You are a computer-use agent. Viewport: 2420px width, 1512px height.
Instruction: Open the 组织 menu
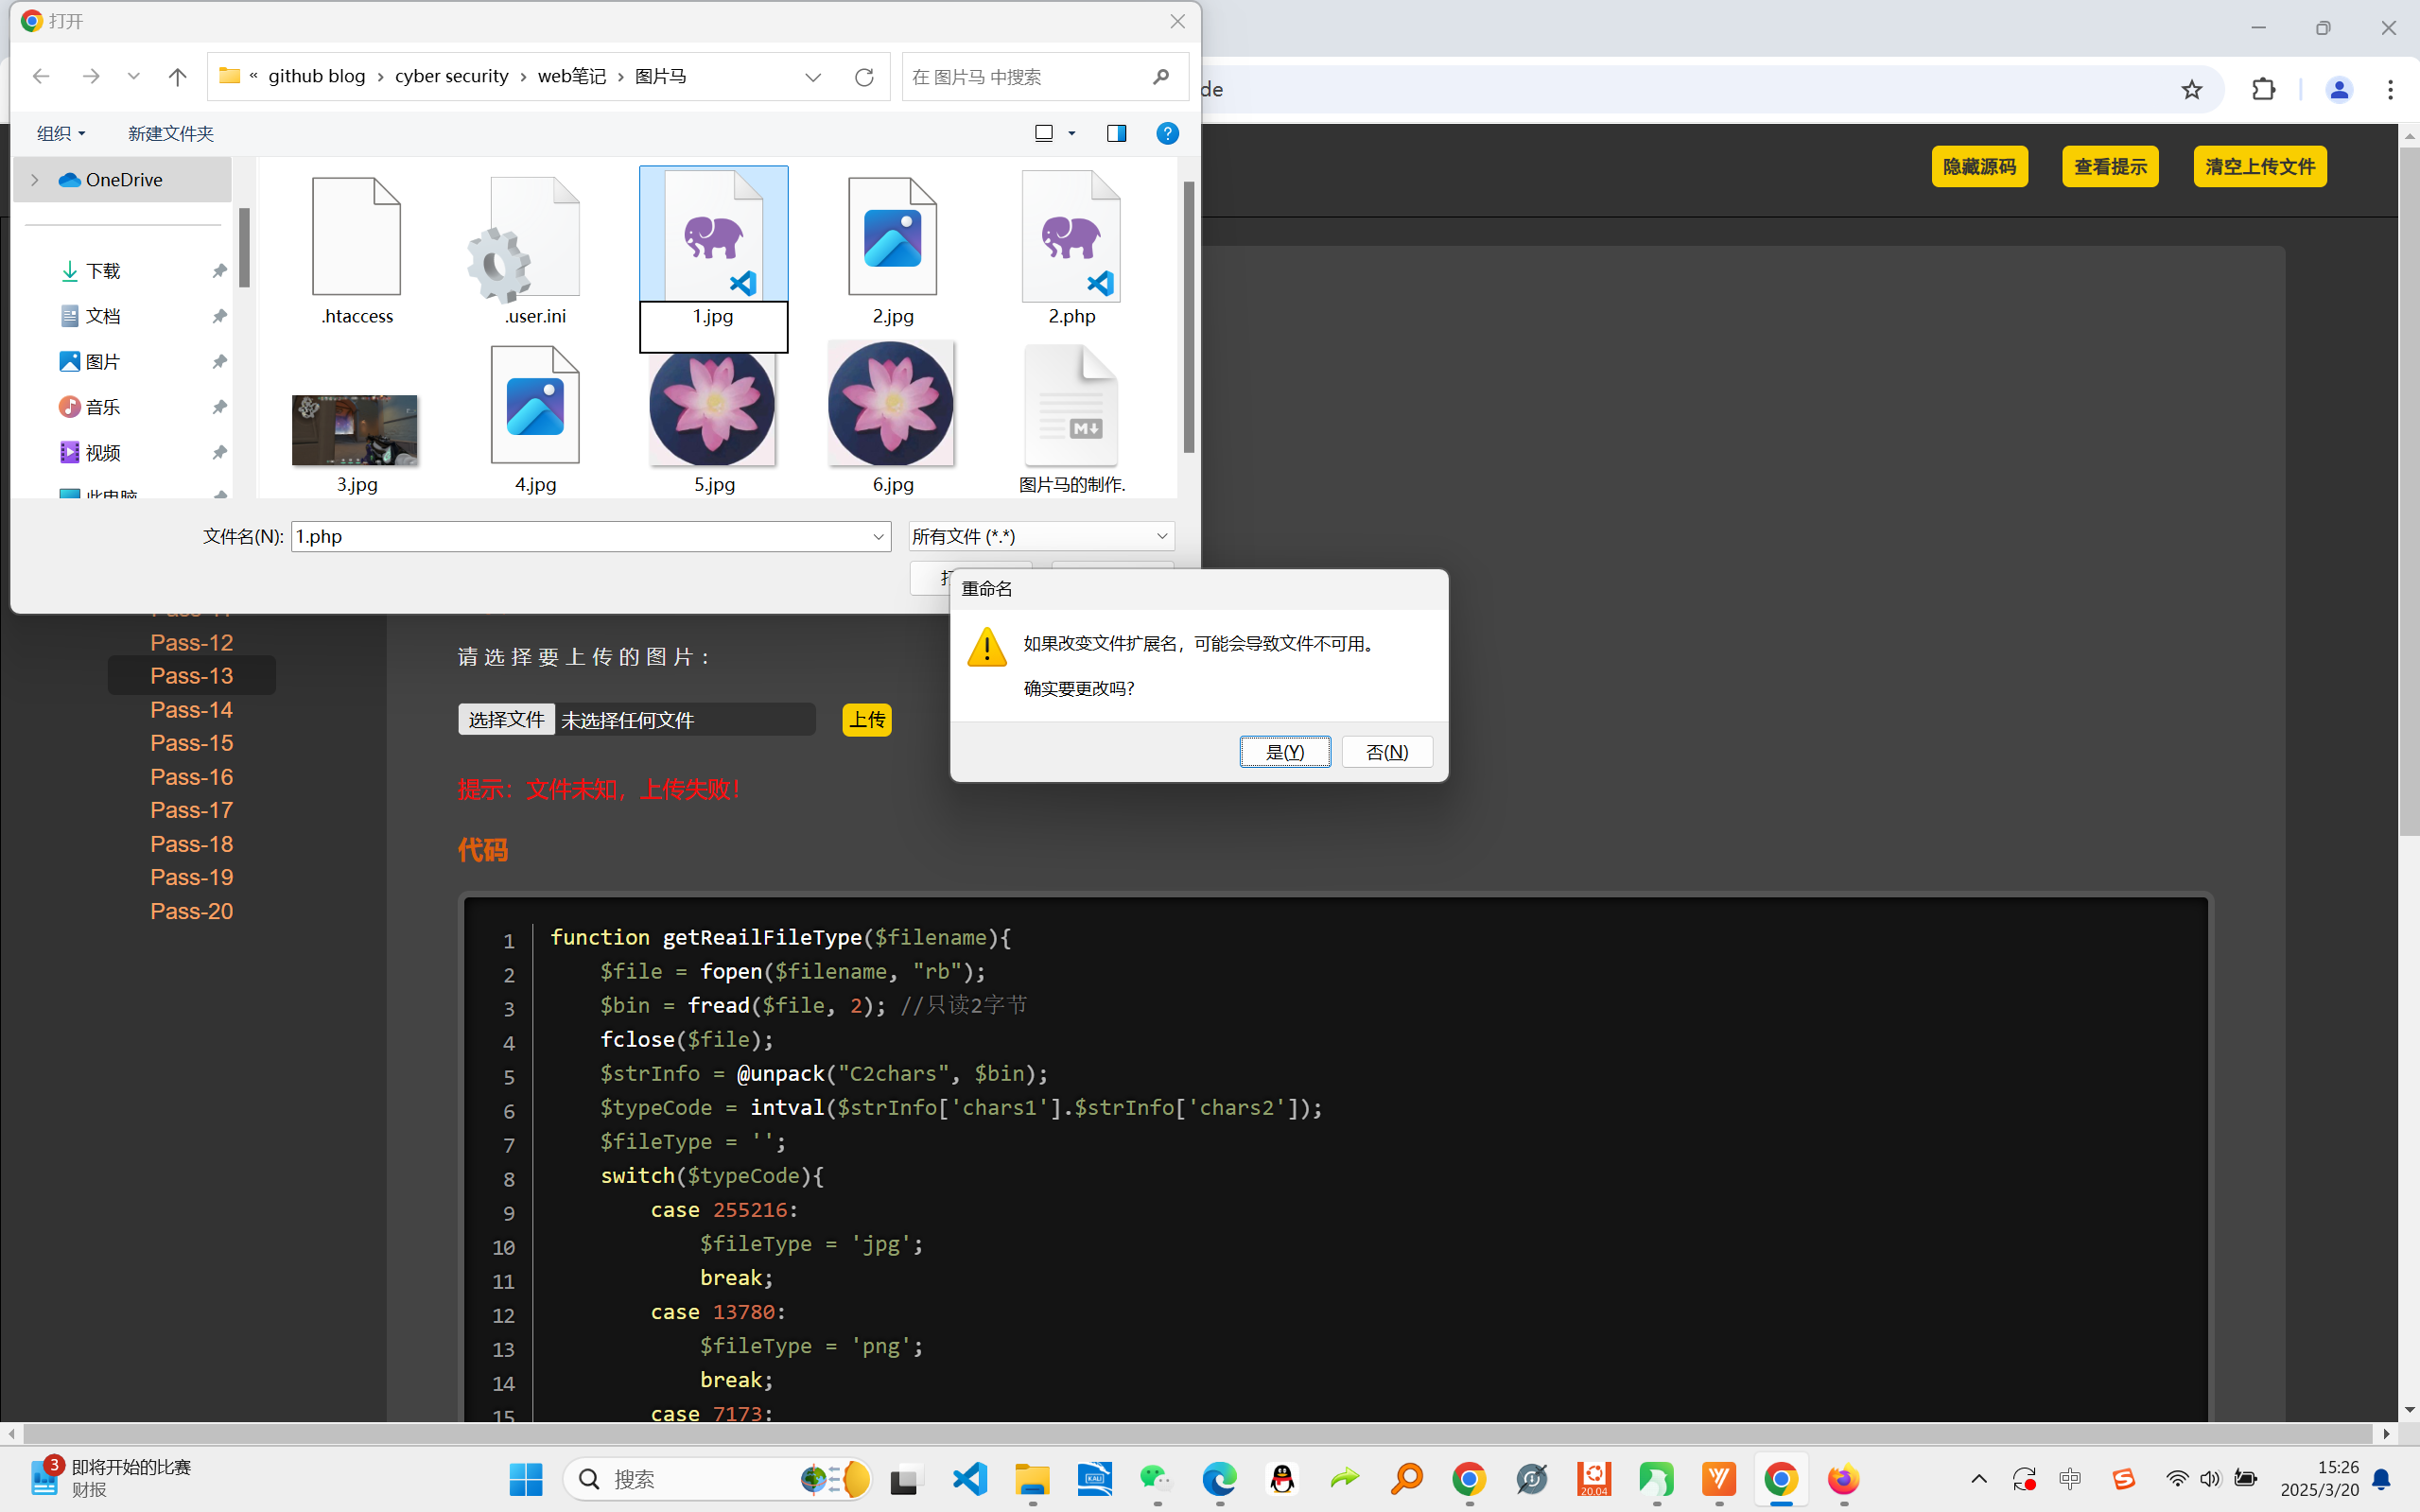click(x=60, y=133)
